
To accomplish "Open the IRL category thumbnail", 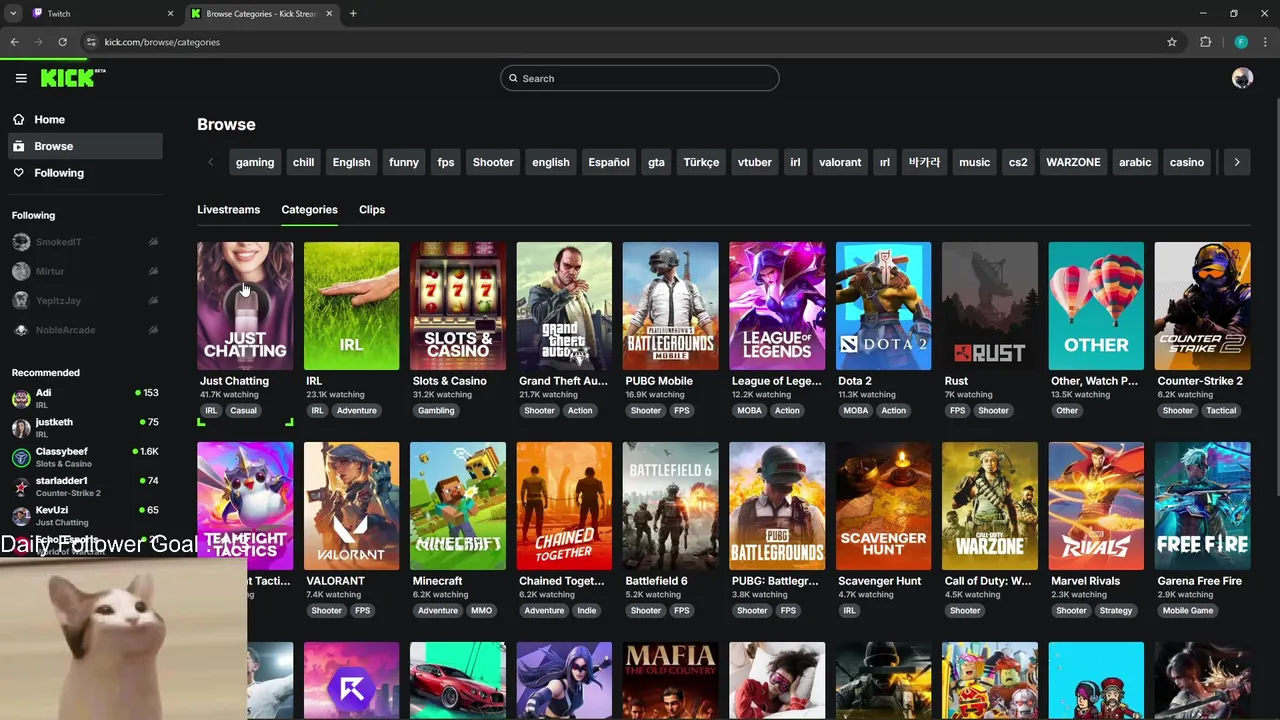I will click(x=351, y=306).
